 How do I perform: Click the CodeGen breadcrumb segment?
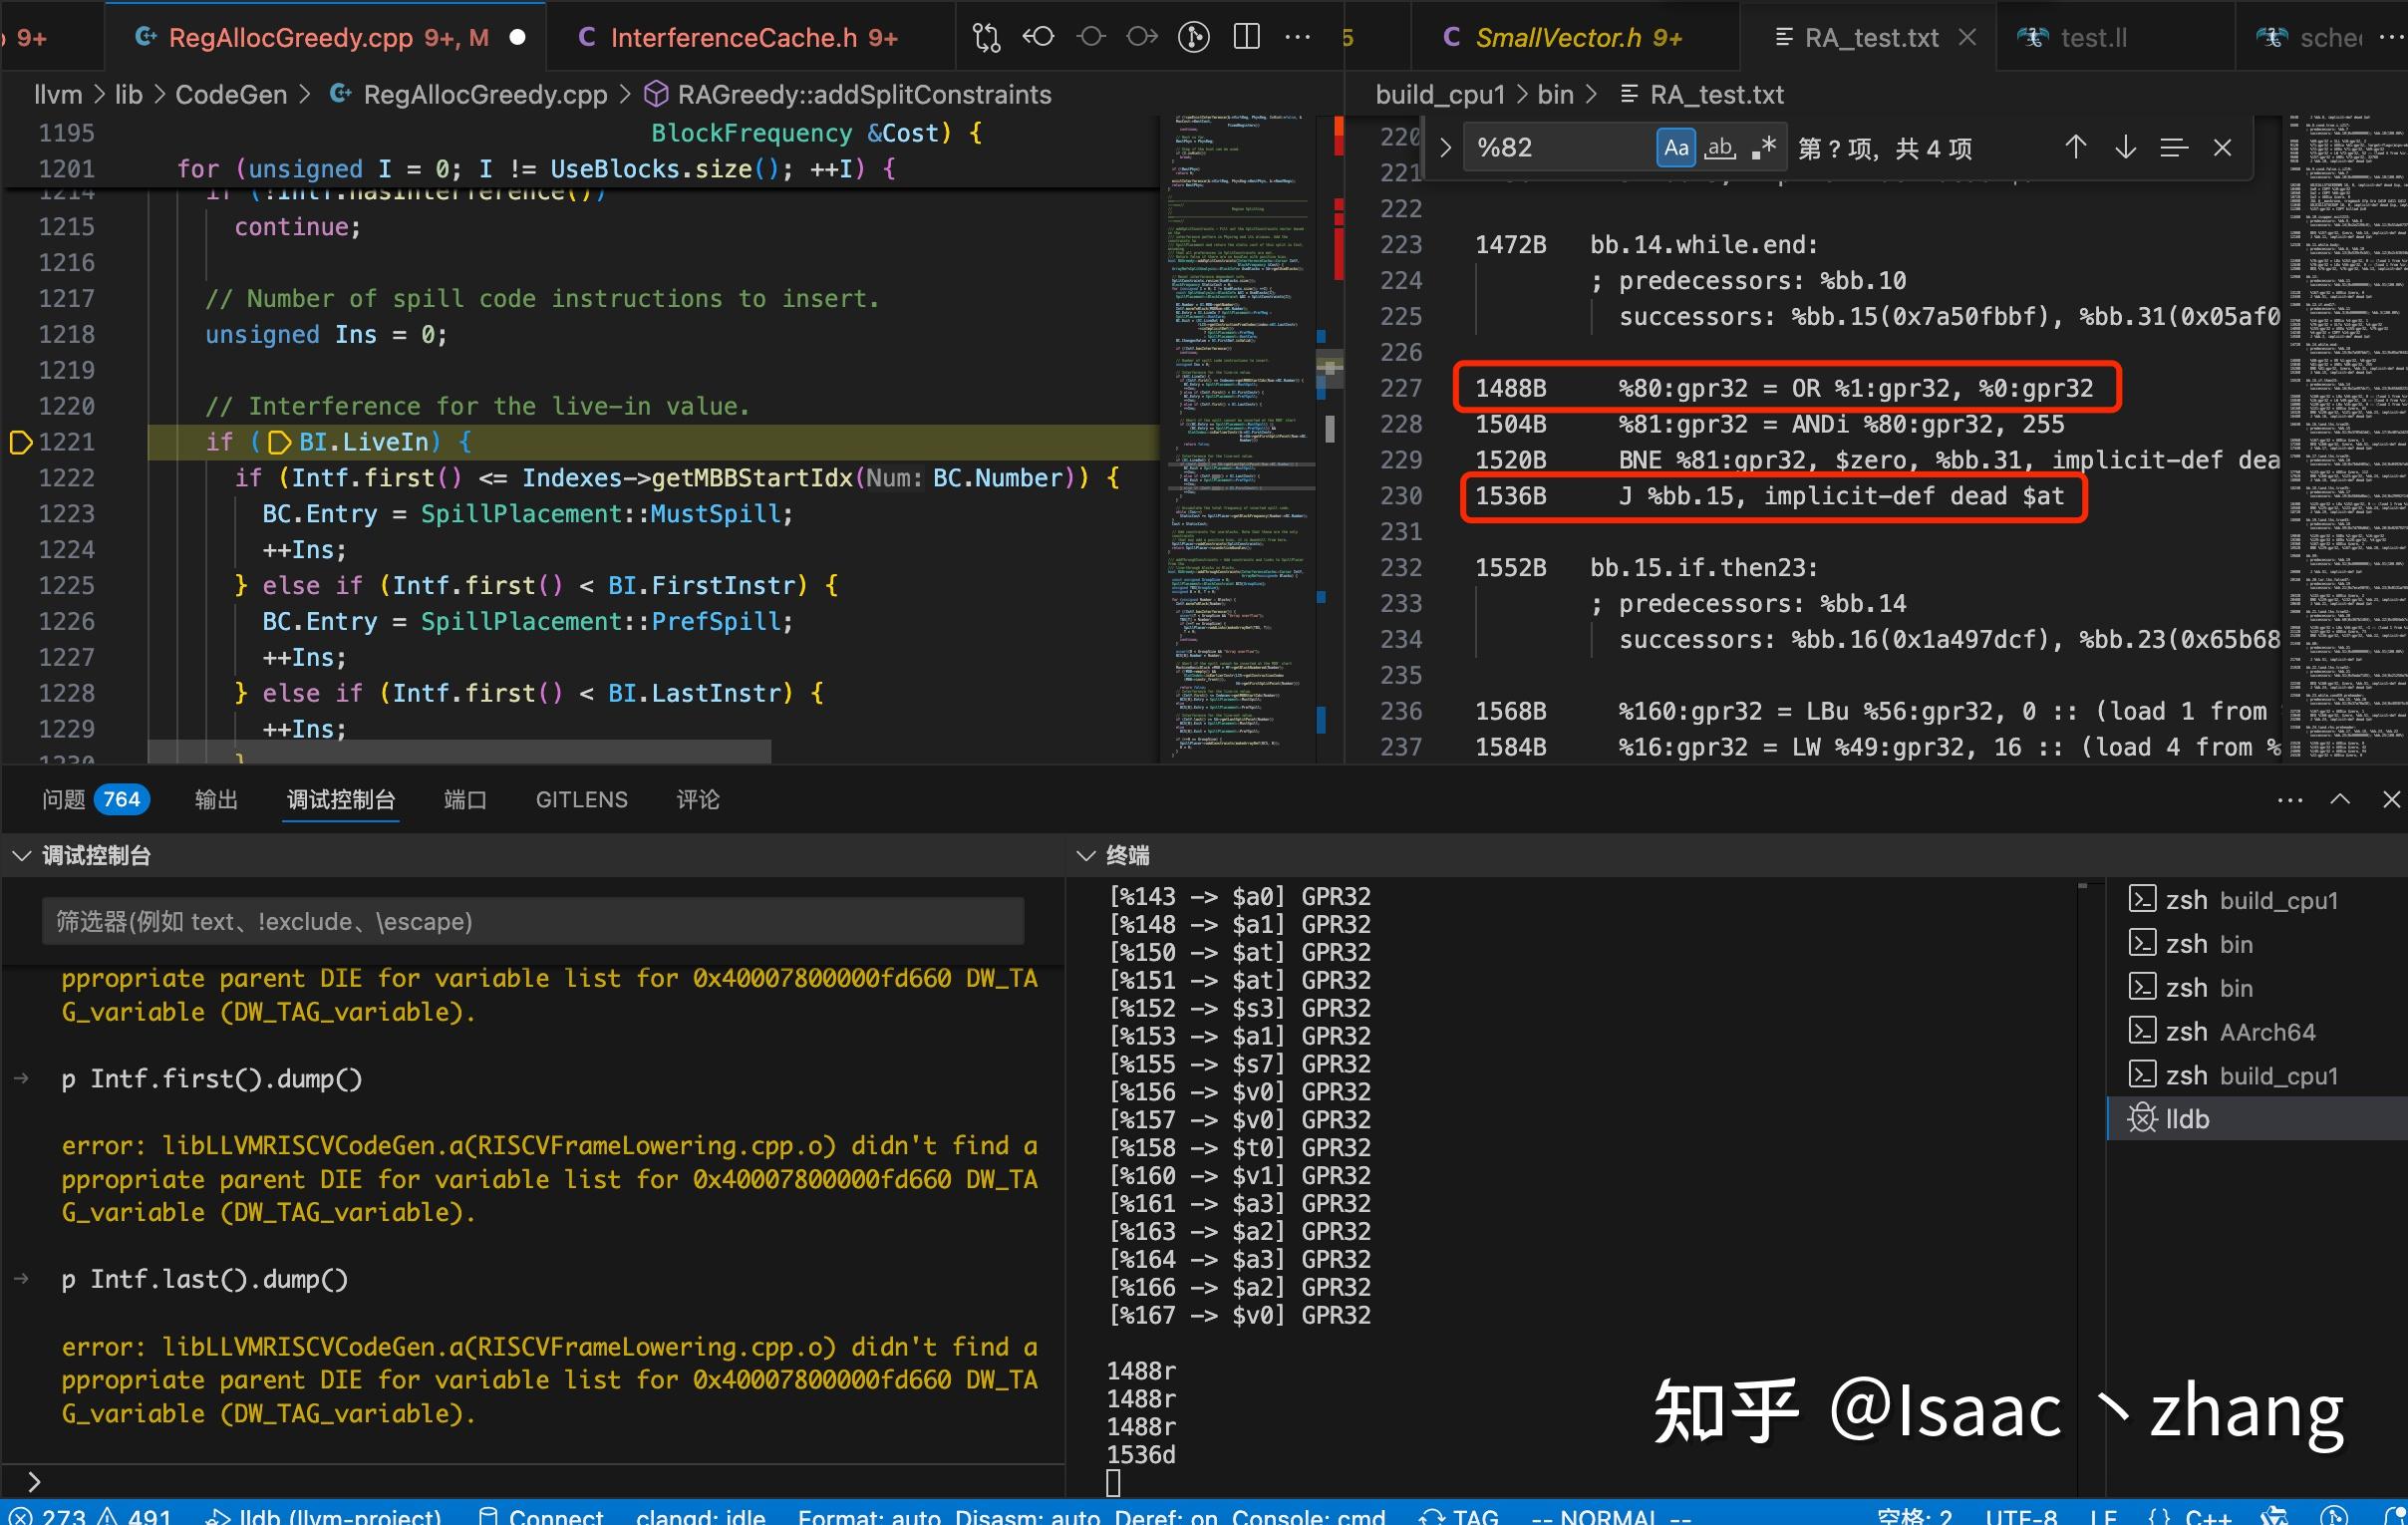click(x=230, y=95)
